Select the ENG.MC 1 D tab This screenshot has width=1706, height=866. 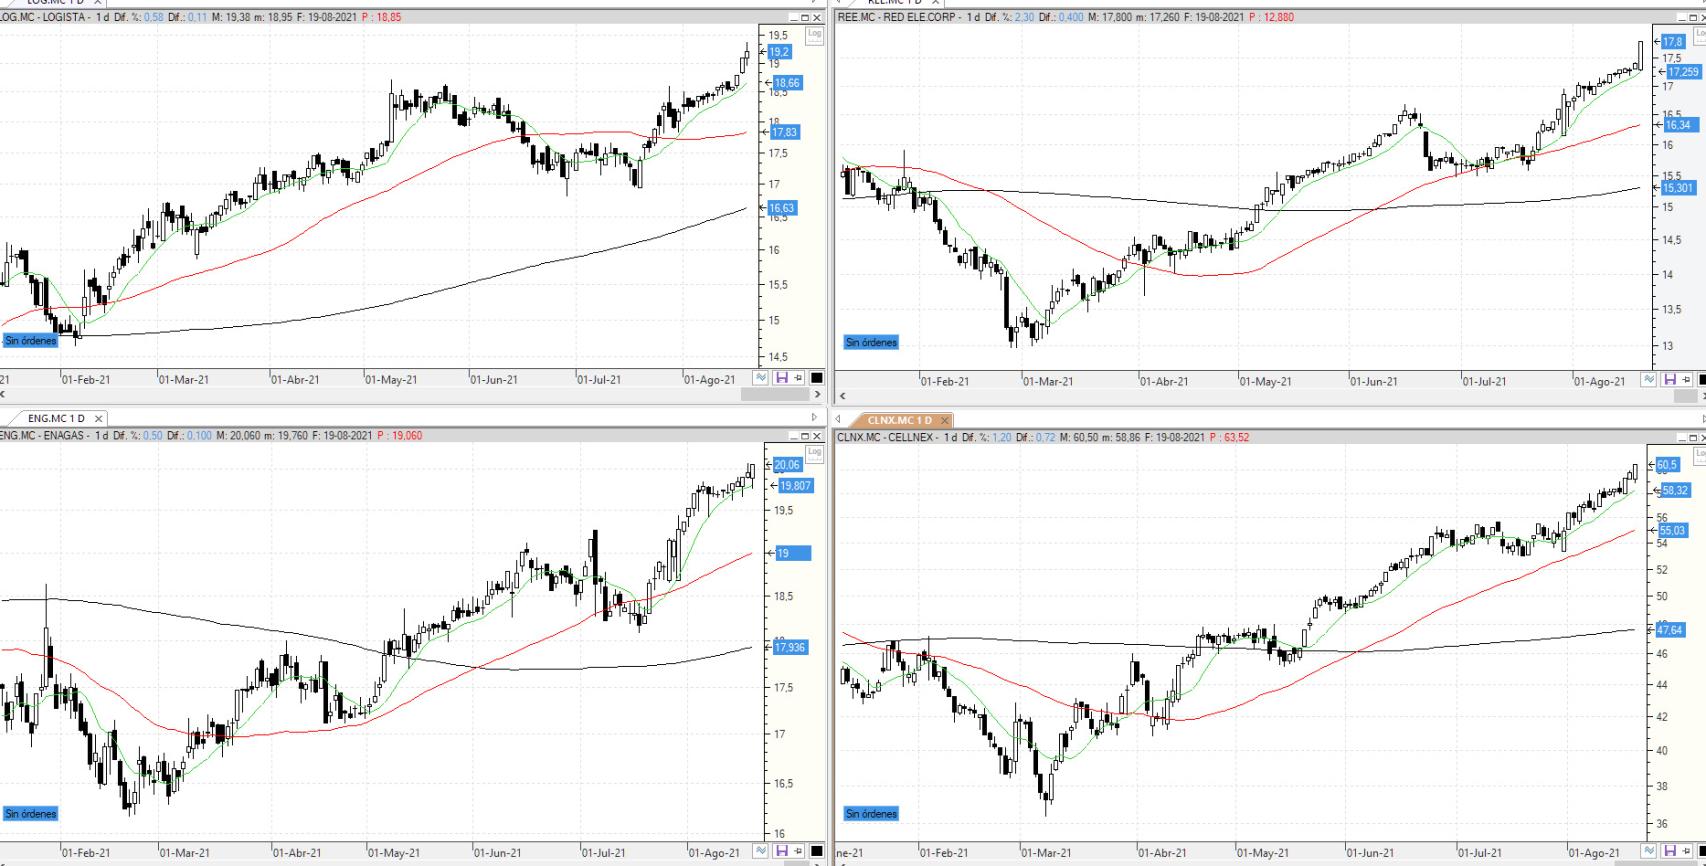(x=56, y=418)
